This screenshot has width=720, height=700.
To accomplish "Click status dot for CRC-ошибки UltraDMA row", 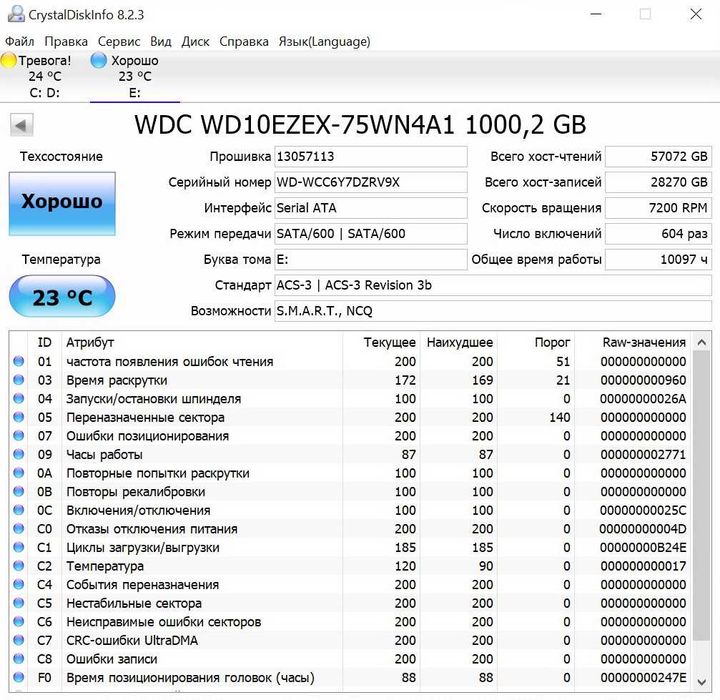I will (19, 640).
